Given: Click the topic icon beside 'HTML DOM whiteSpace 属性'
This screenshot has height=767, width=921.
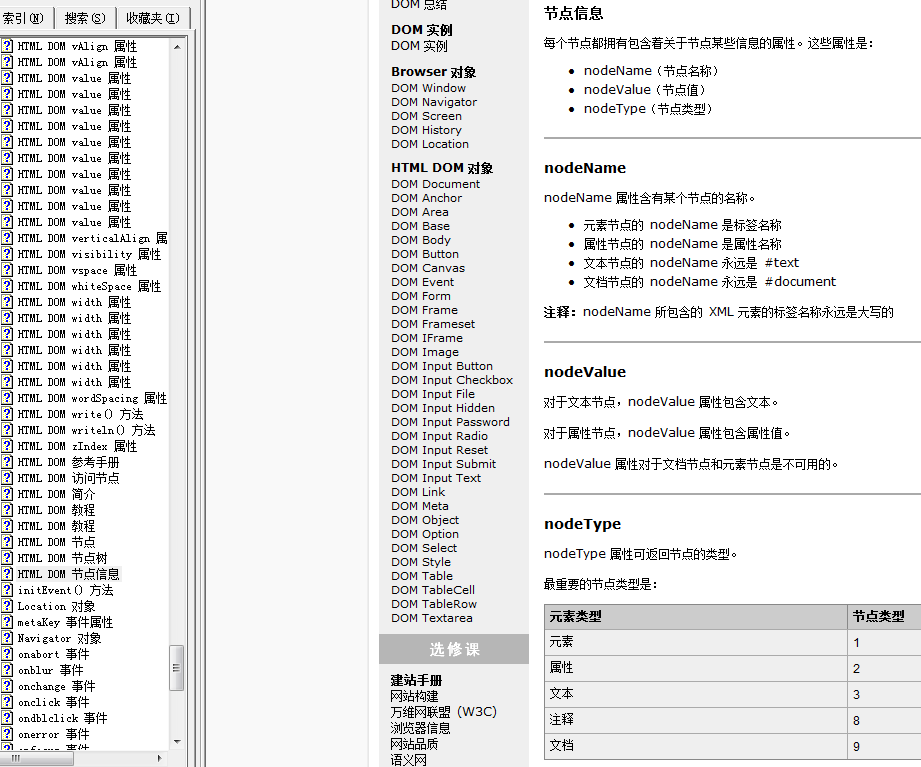Looking at the screenshot, I should pyautogui.click(x=7, y=286).
